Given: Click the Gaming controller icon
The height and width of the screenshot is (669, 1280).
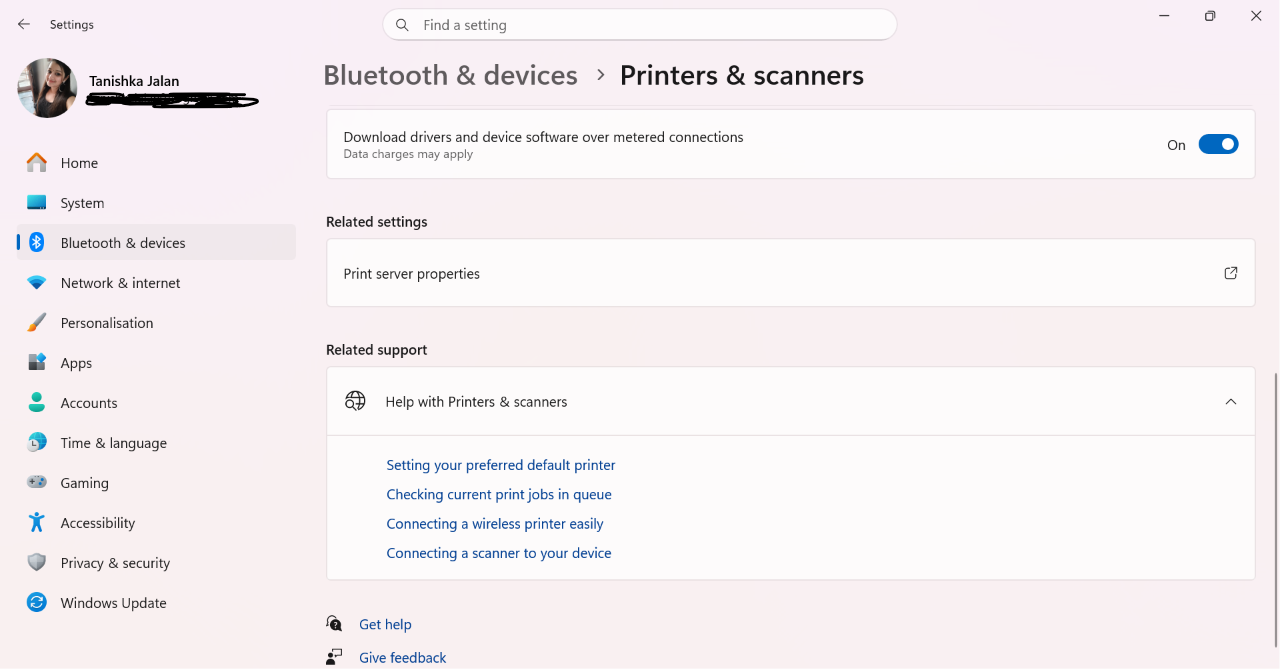Looking at the screenshot, I should [x=37, y=482].
